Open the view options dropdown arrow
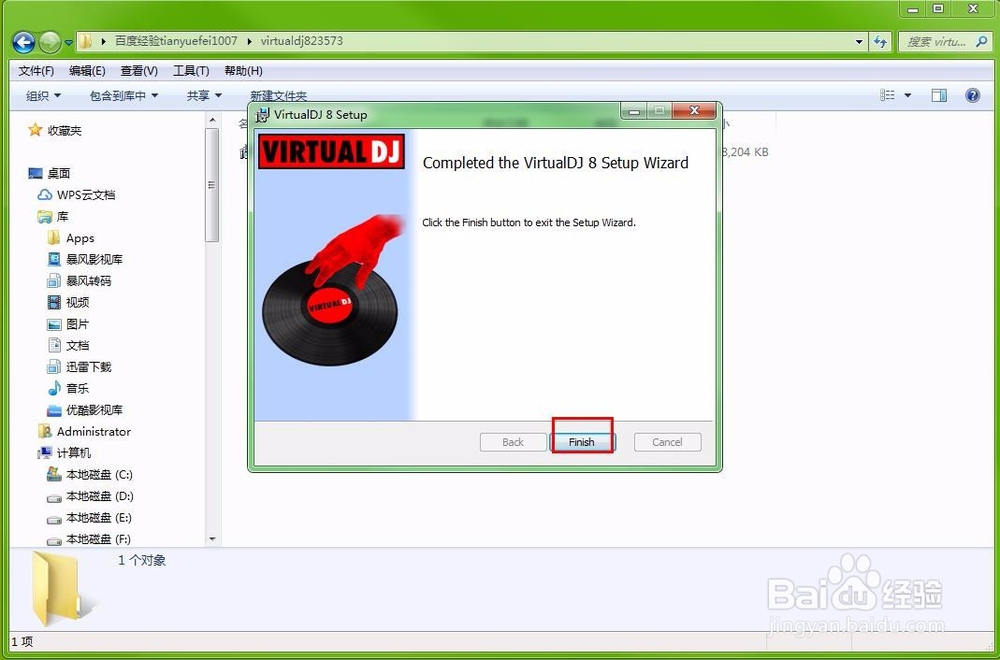 [908, 95]
